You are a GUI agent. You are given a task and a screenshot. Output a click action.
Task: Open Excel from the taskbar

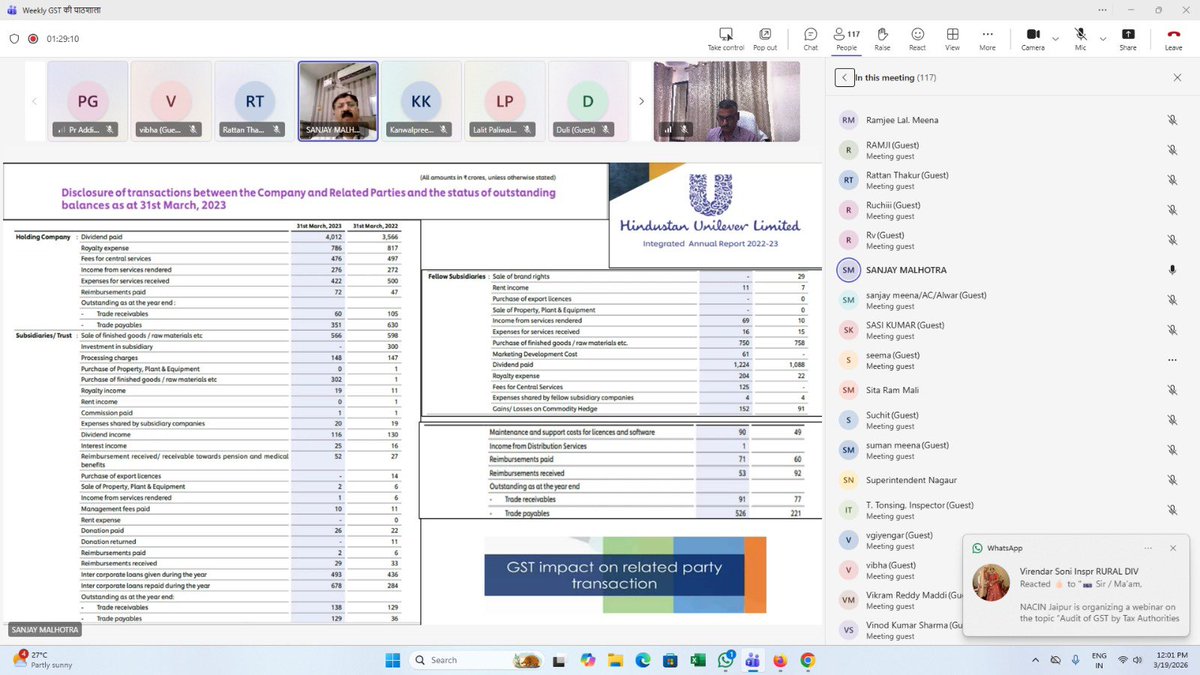click(x=698, y=660)
